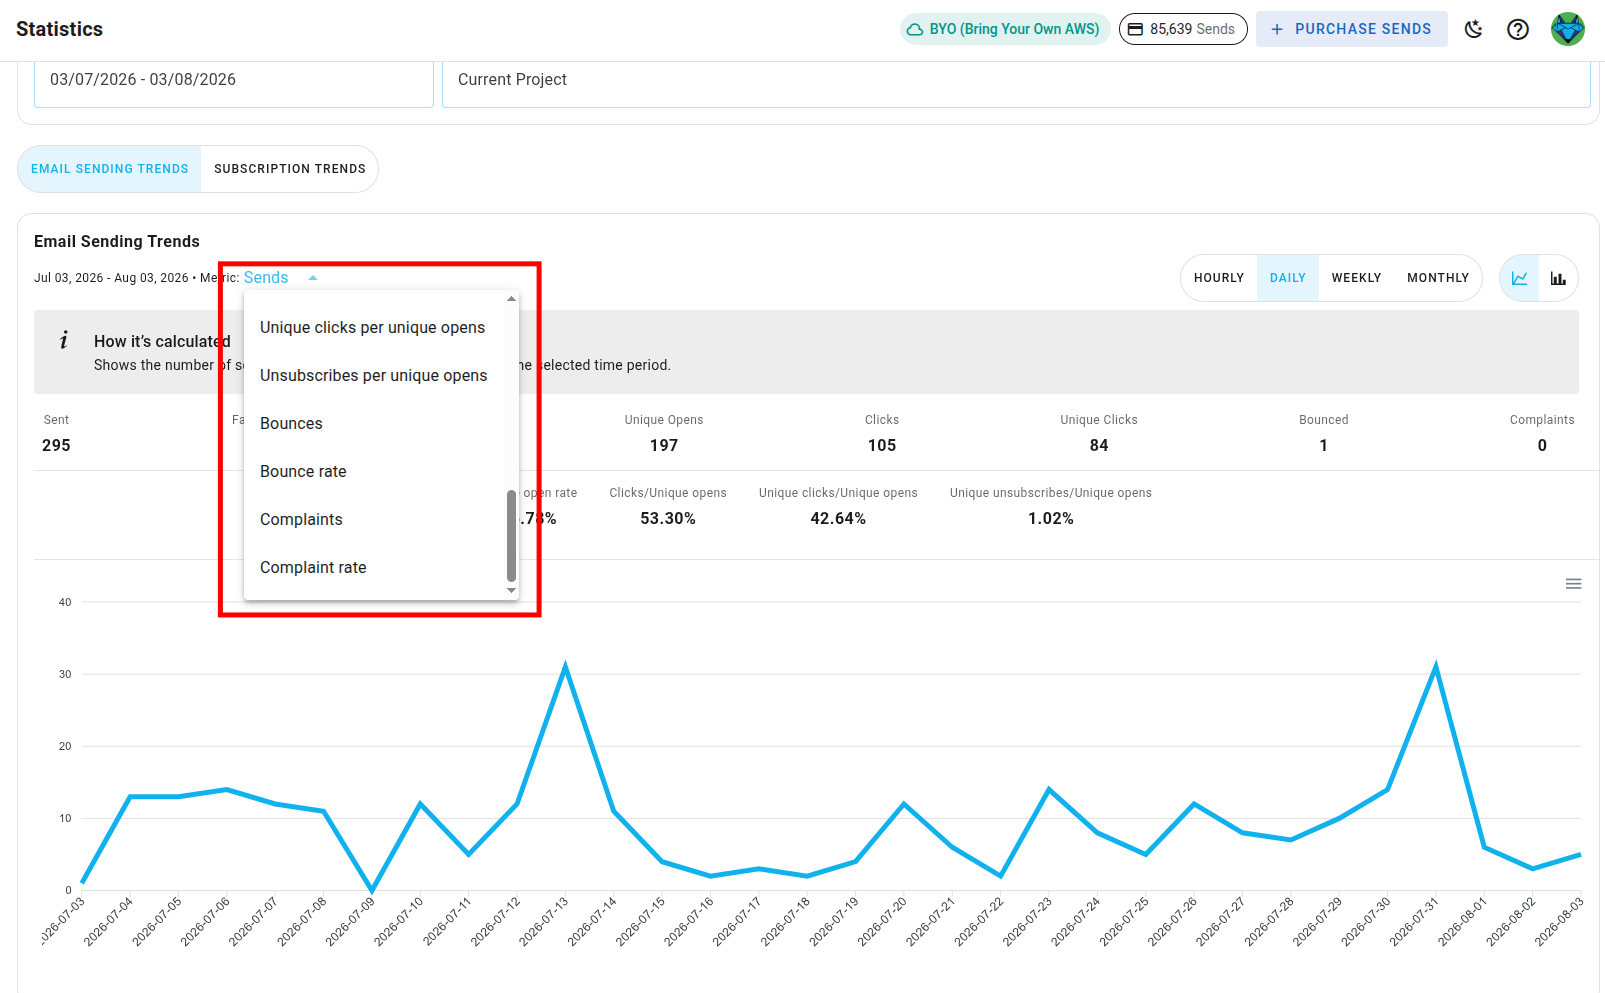Click the Email Sending Trends section heading
The width and height of the screenshot is (1605, 993).
tap(117, 241)
